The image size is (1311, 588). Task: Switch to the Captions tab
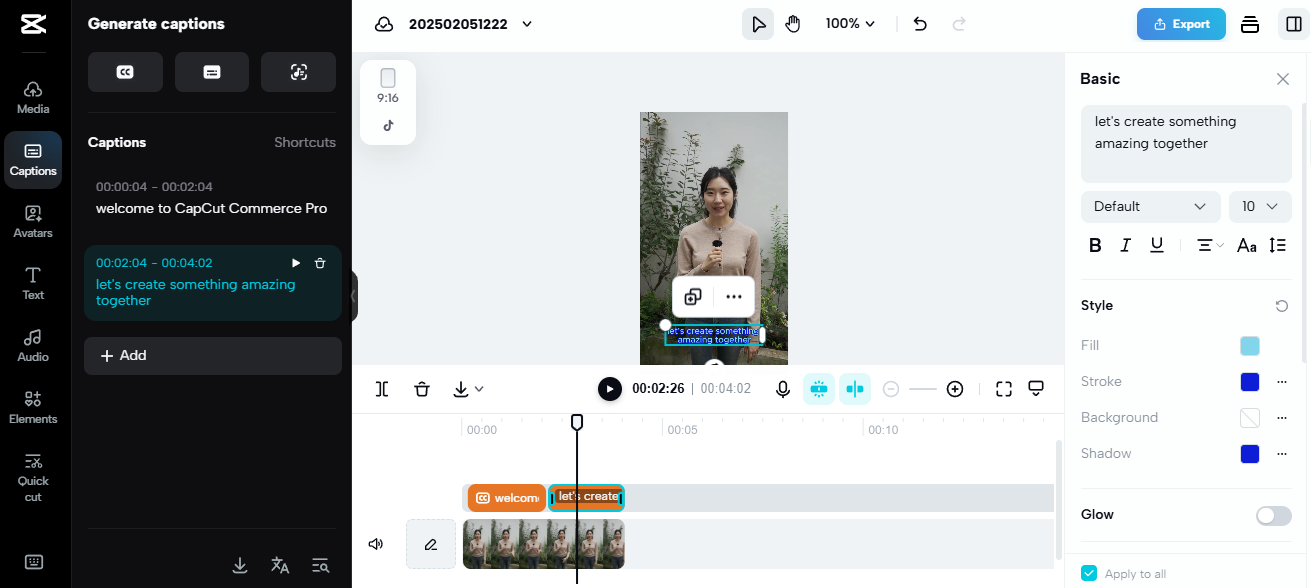[33, 159]
